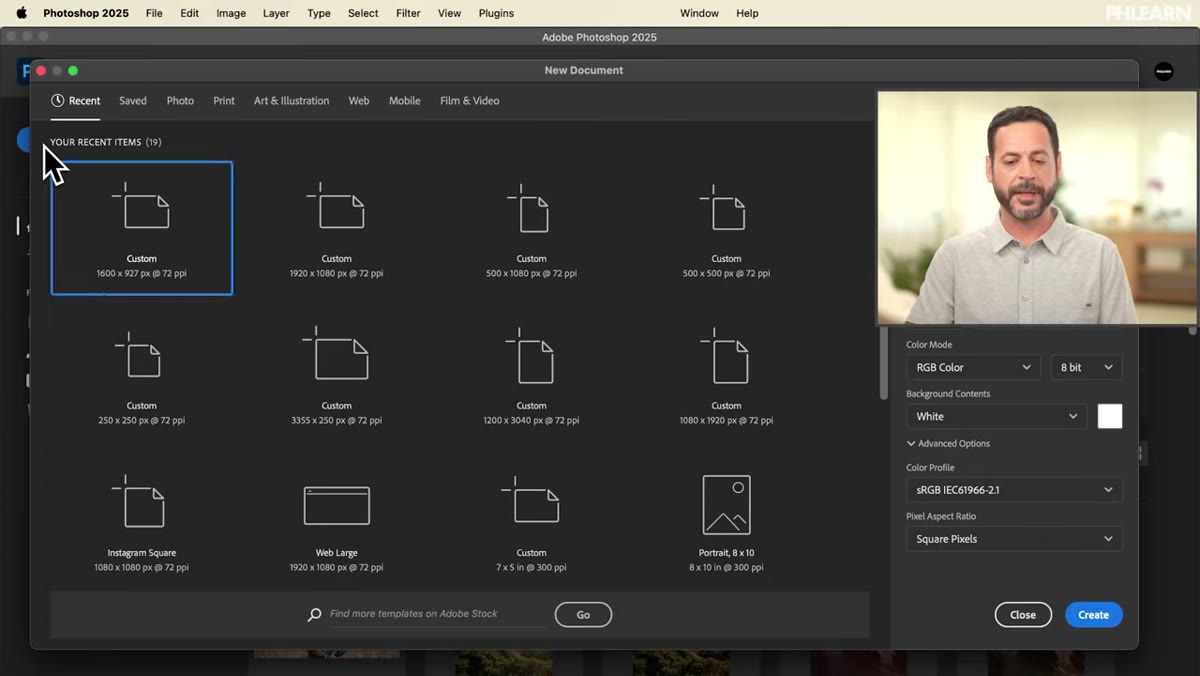Click the Go button
Screen dimensions: 1200x676
click(x=583, y=615)
